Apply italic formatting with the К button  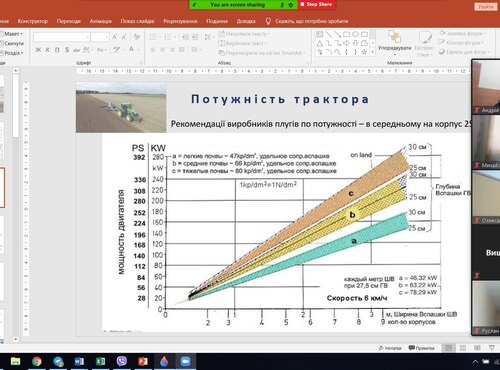(x=47, y=50)
